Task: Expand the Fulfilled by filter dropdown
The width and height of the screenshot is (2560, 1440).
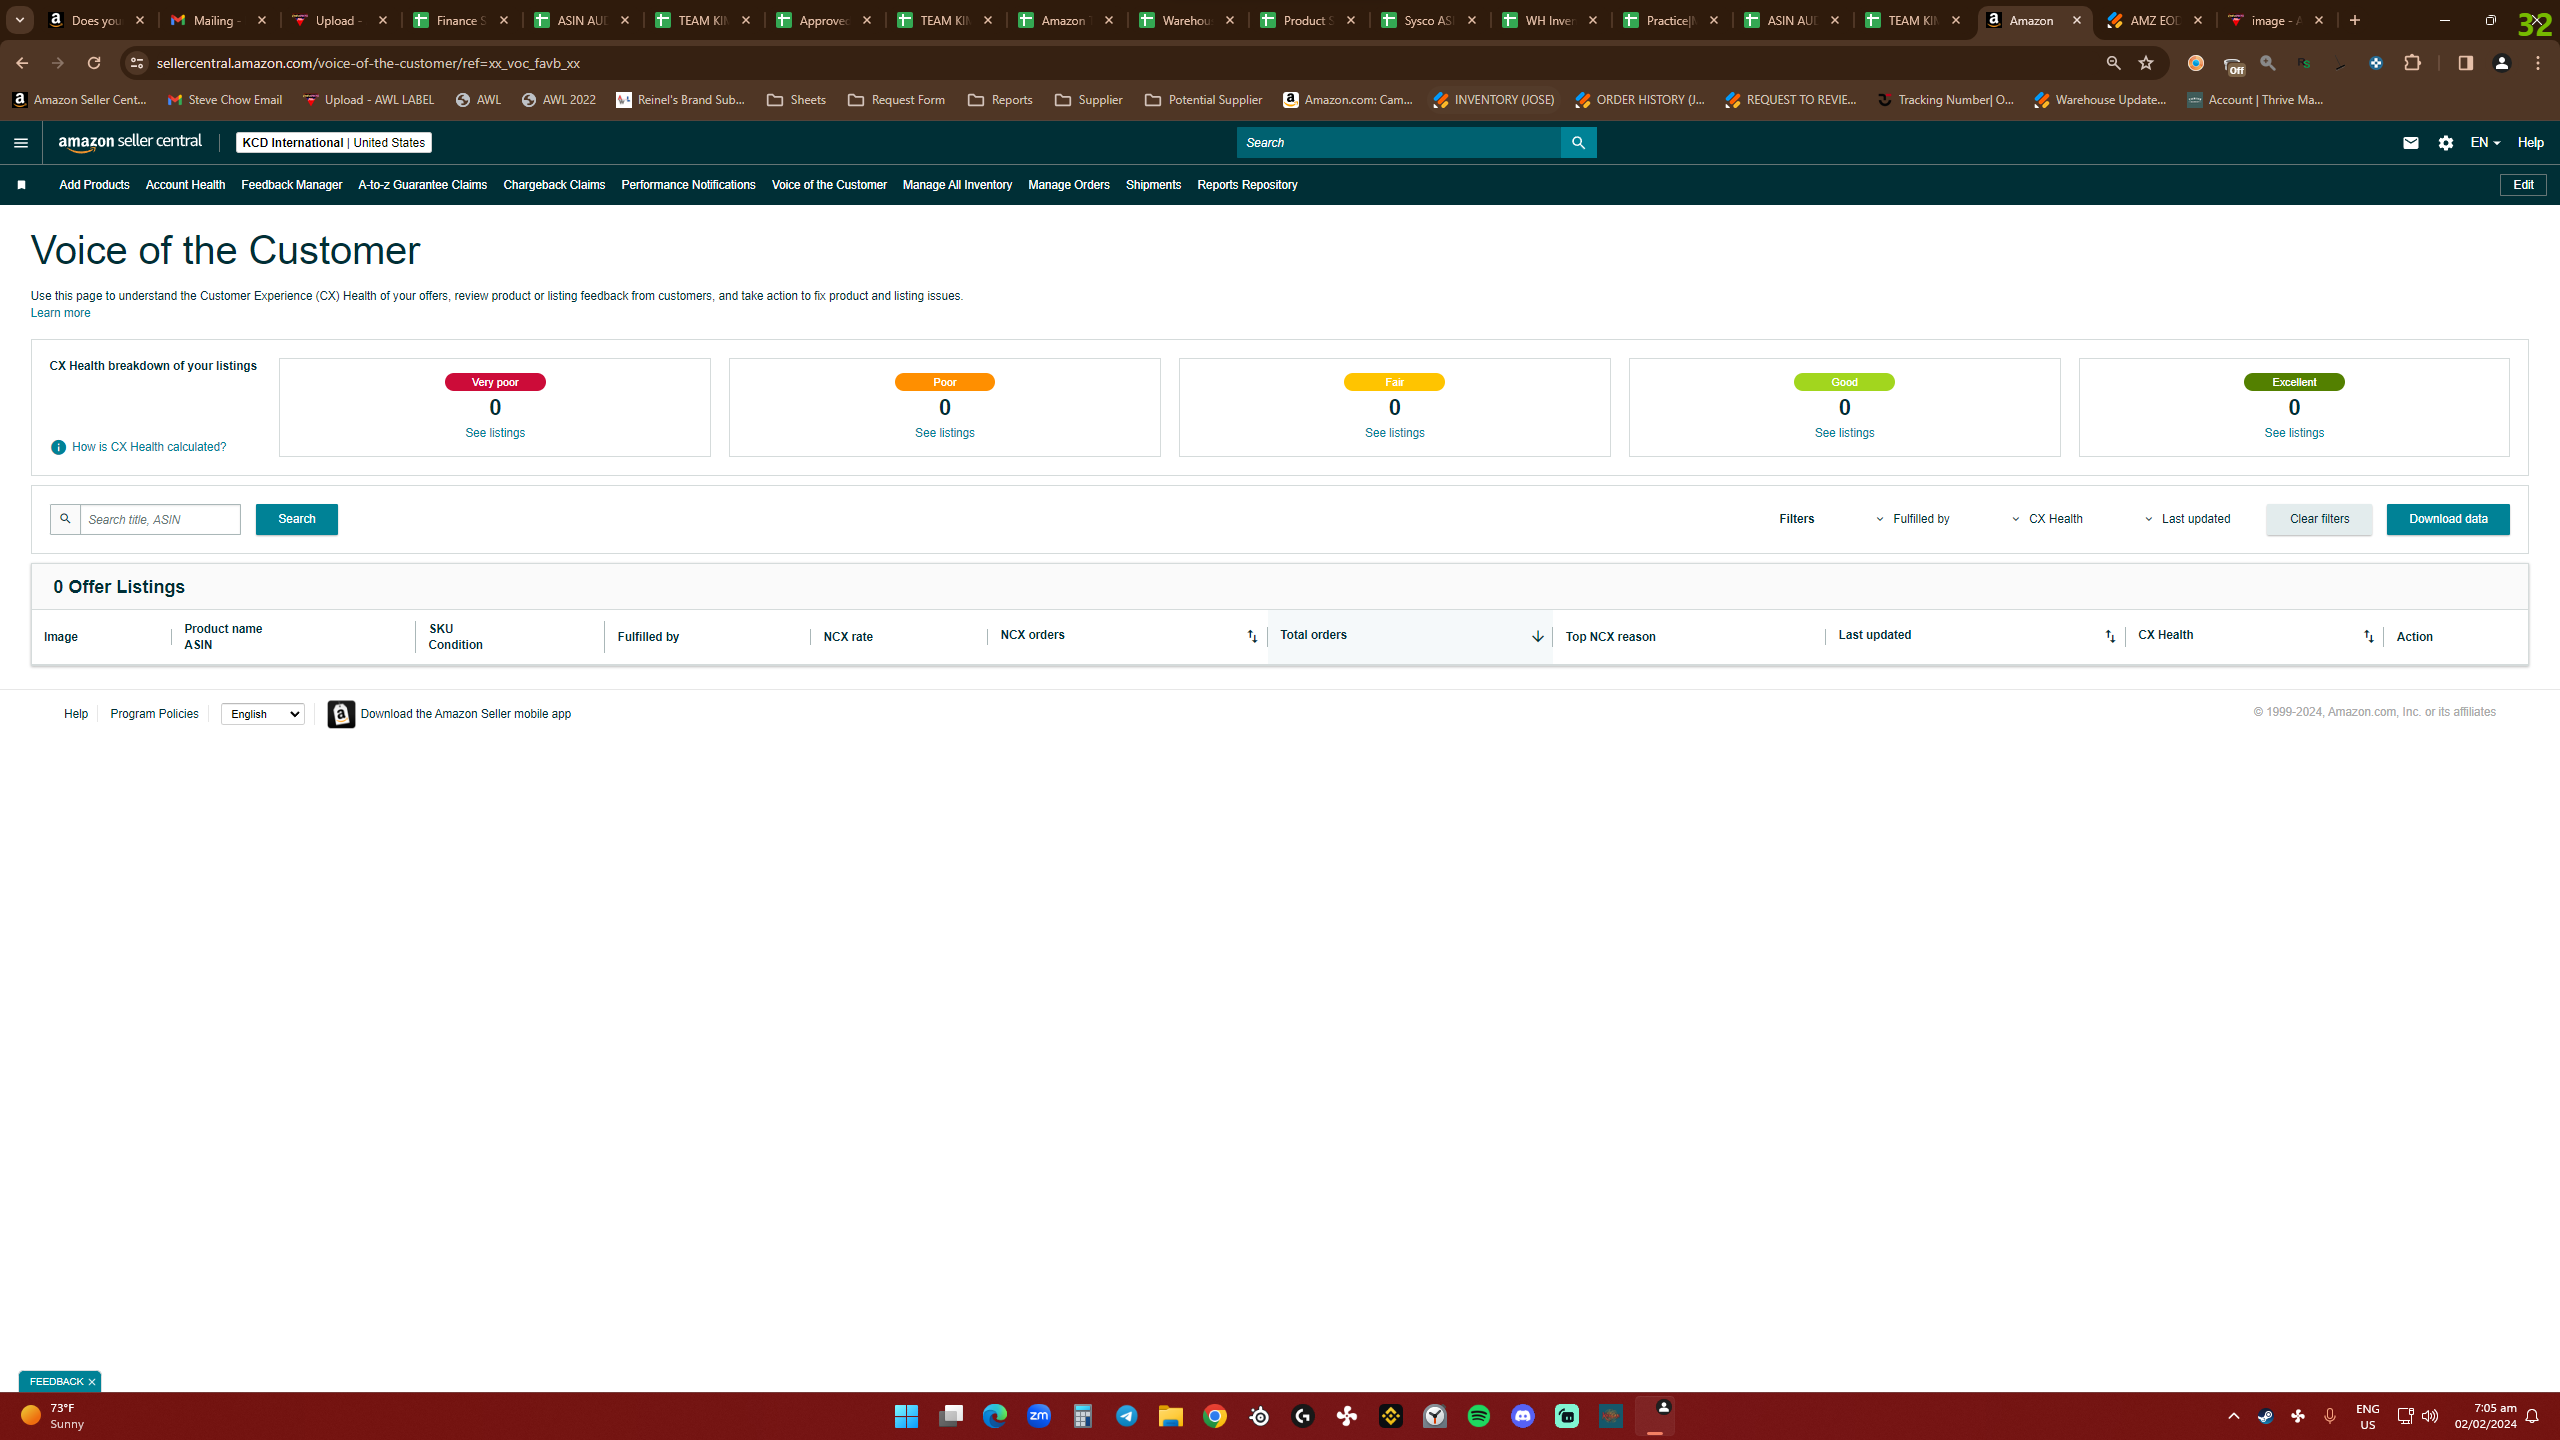Action: pyautogui.click(x=1913, y=519)
